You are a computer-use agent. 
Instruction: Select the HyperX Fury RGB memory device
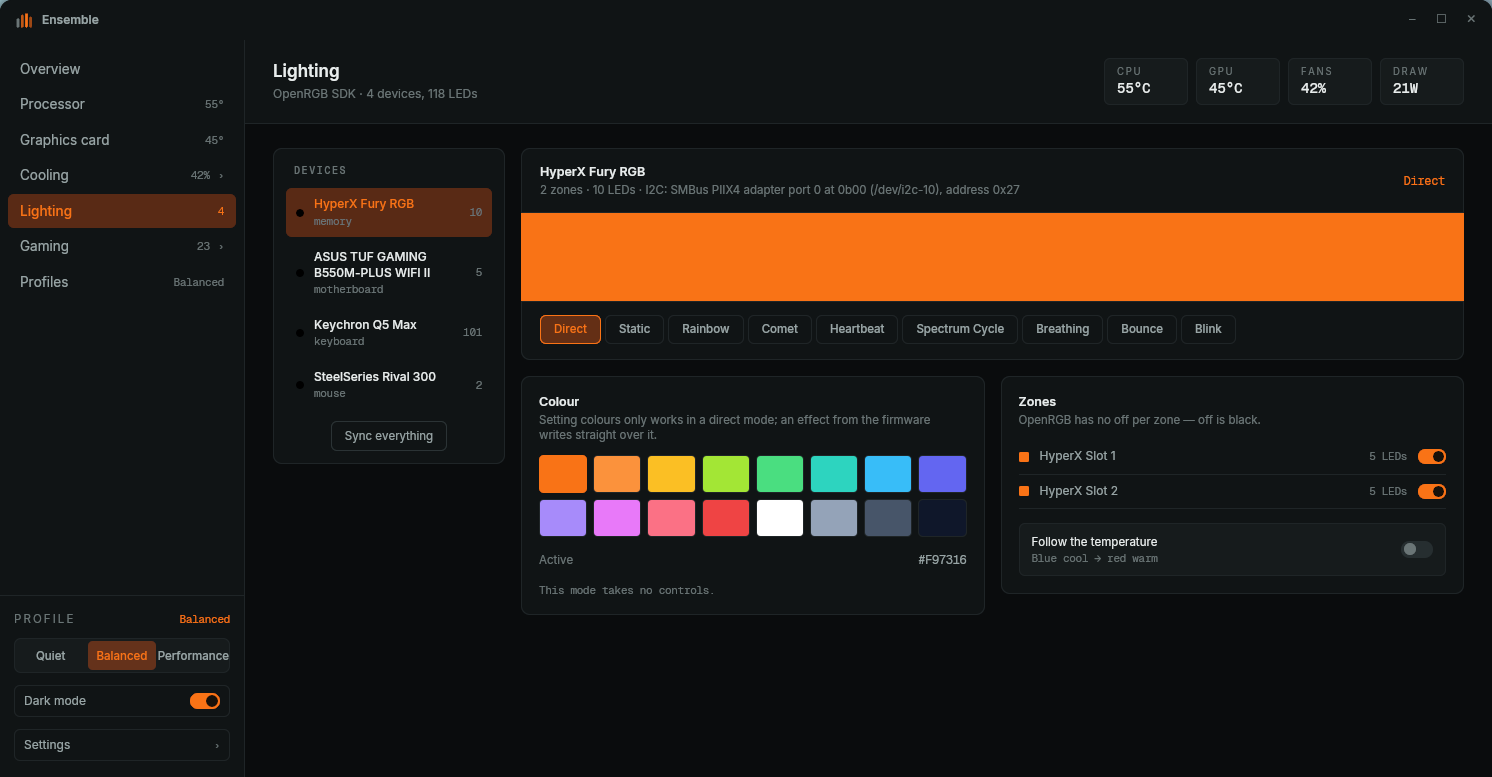[x=389, y=212]
